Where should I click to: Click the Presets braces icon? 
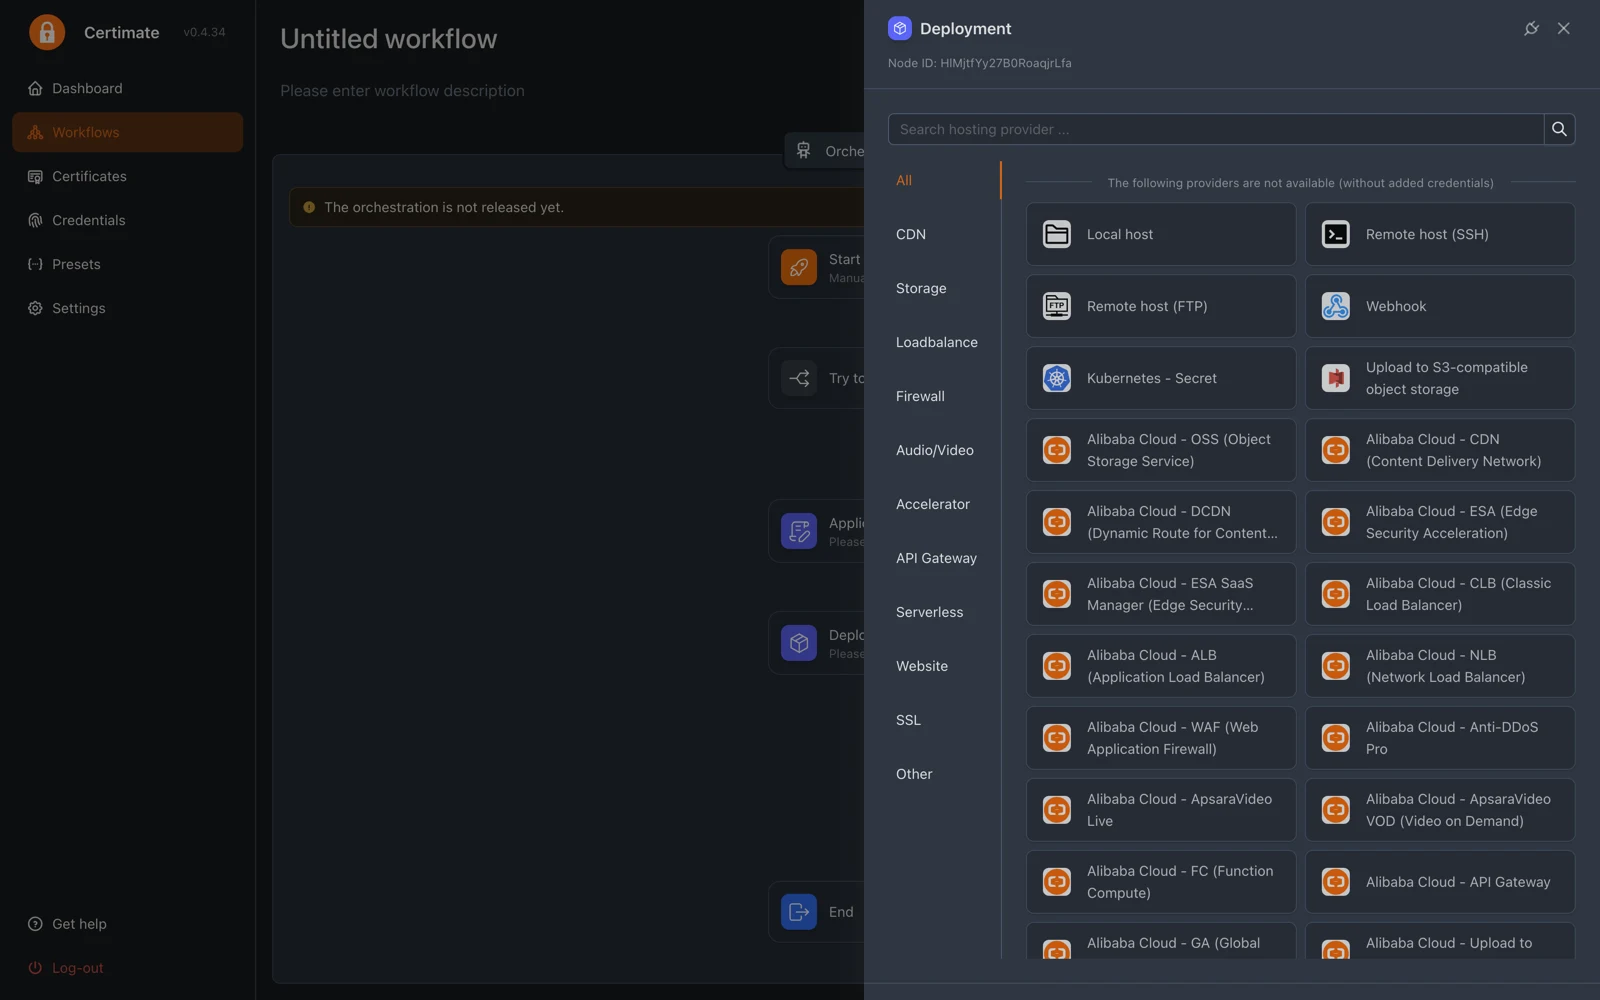pyautogui.click(x=35, y=264)
